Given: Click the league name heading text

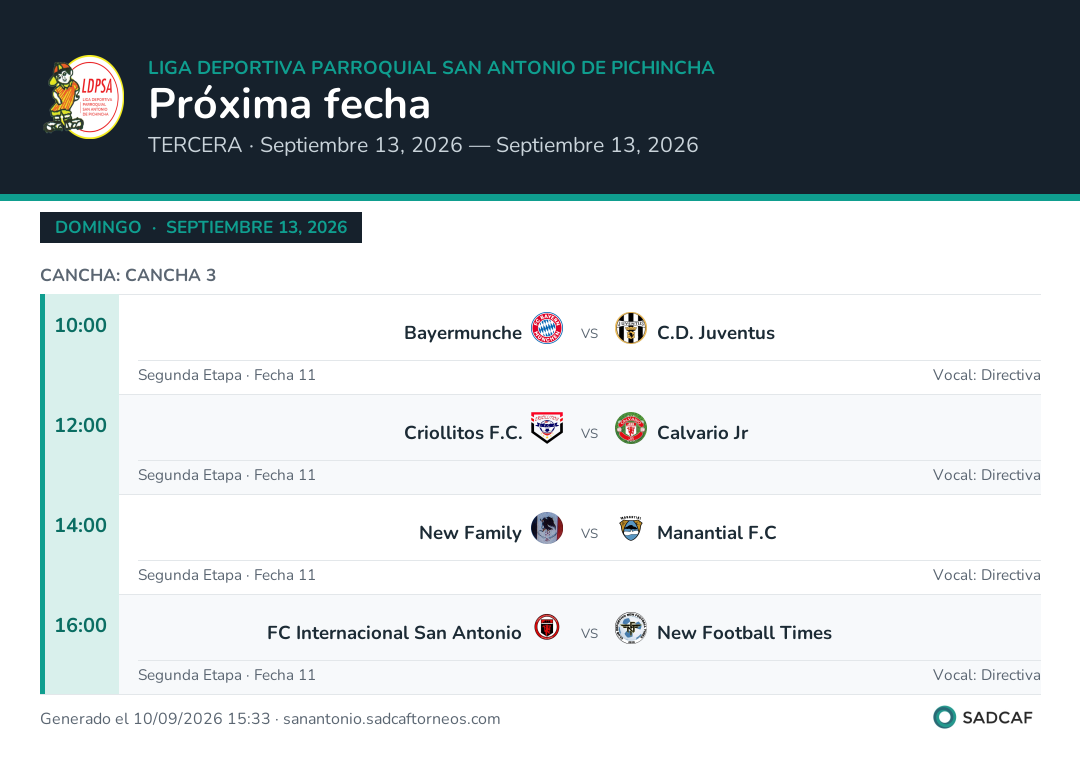Looking at the screenshot, I should [431, 67].
